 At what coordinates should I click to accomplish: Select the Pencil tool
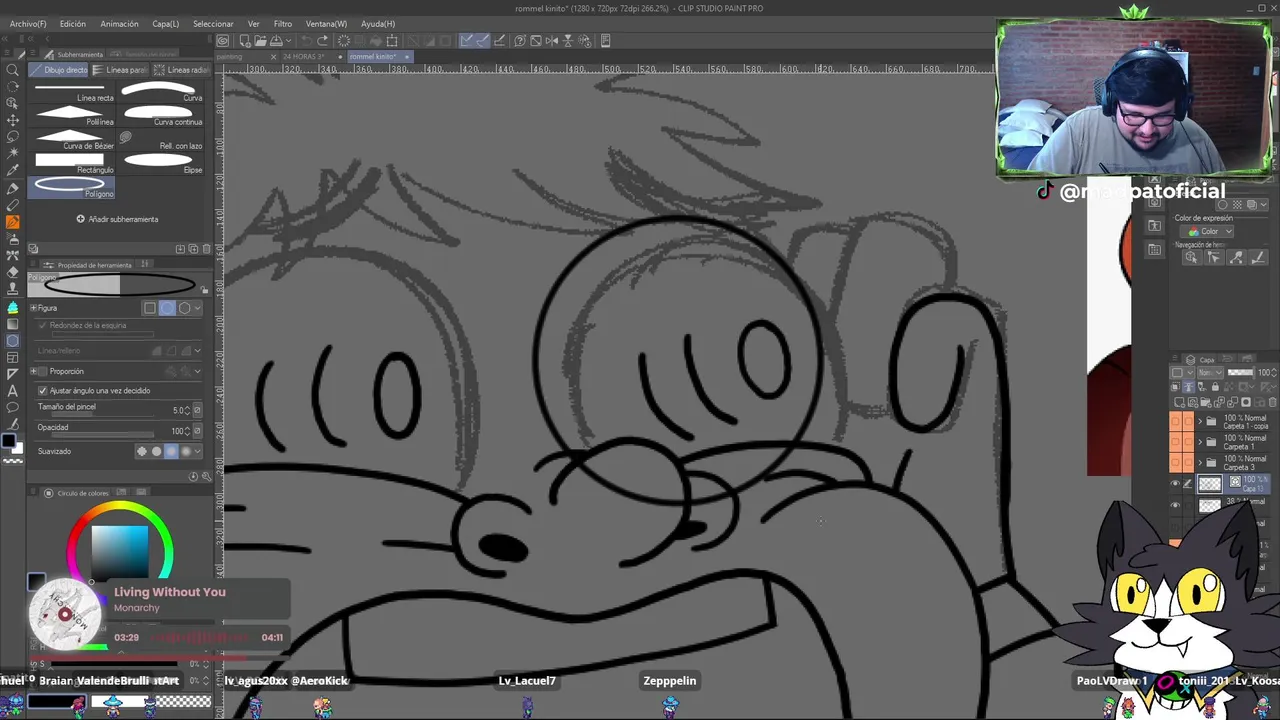(x=13, y=205)
